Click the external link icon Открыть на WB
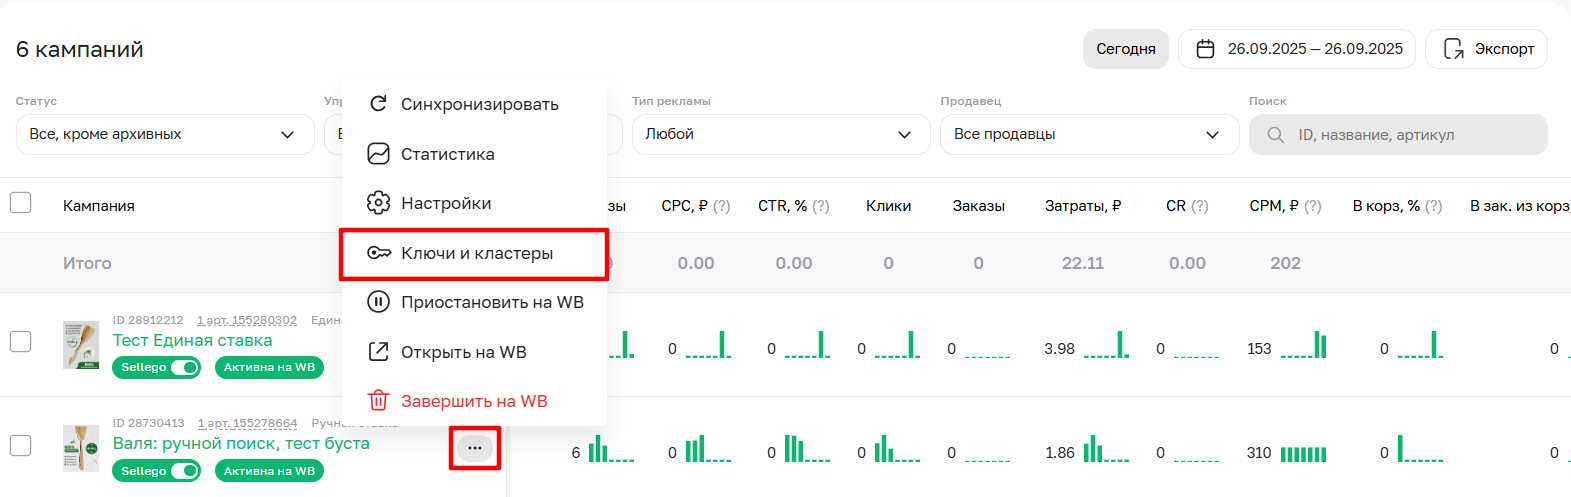This screenshot has height=497, width=1571. 378,352
